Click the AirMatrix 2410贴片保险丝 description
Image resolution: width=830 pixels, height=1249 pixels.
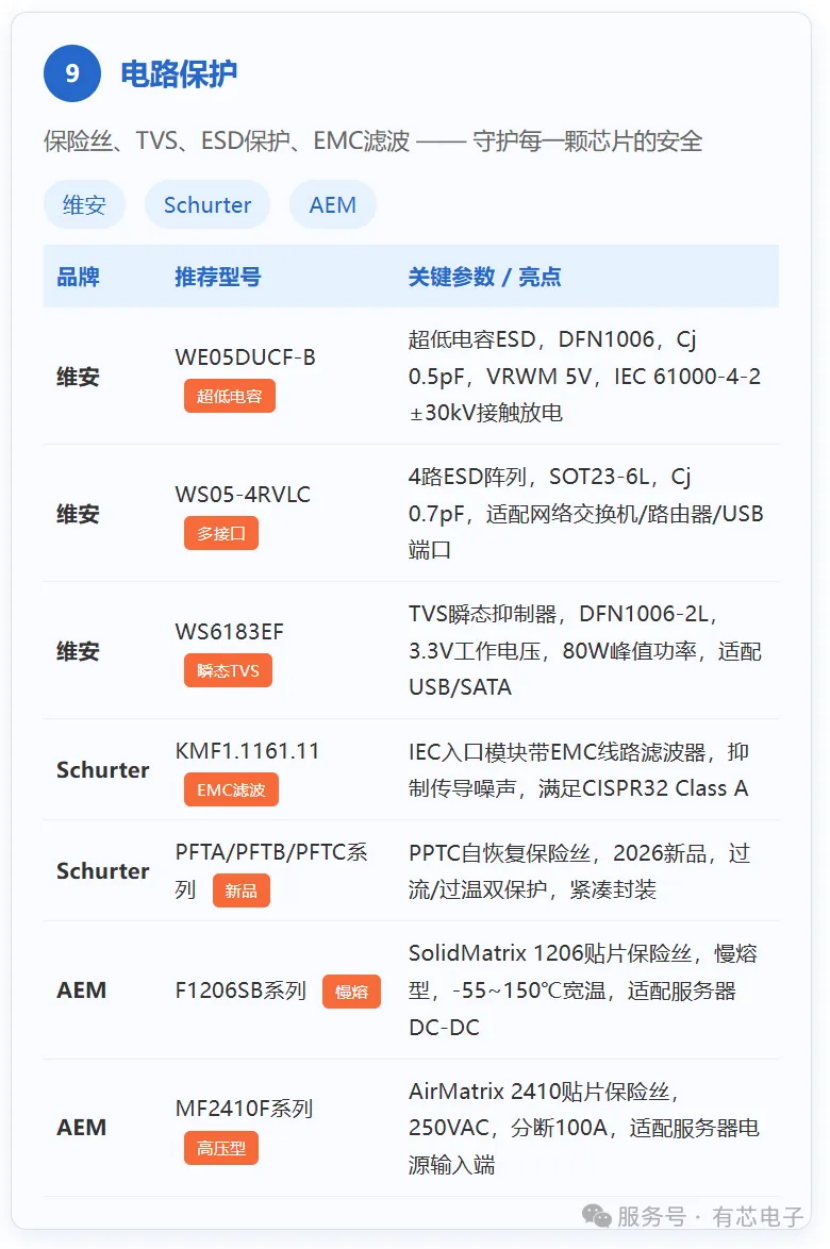(584, 1127)
